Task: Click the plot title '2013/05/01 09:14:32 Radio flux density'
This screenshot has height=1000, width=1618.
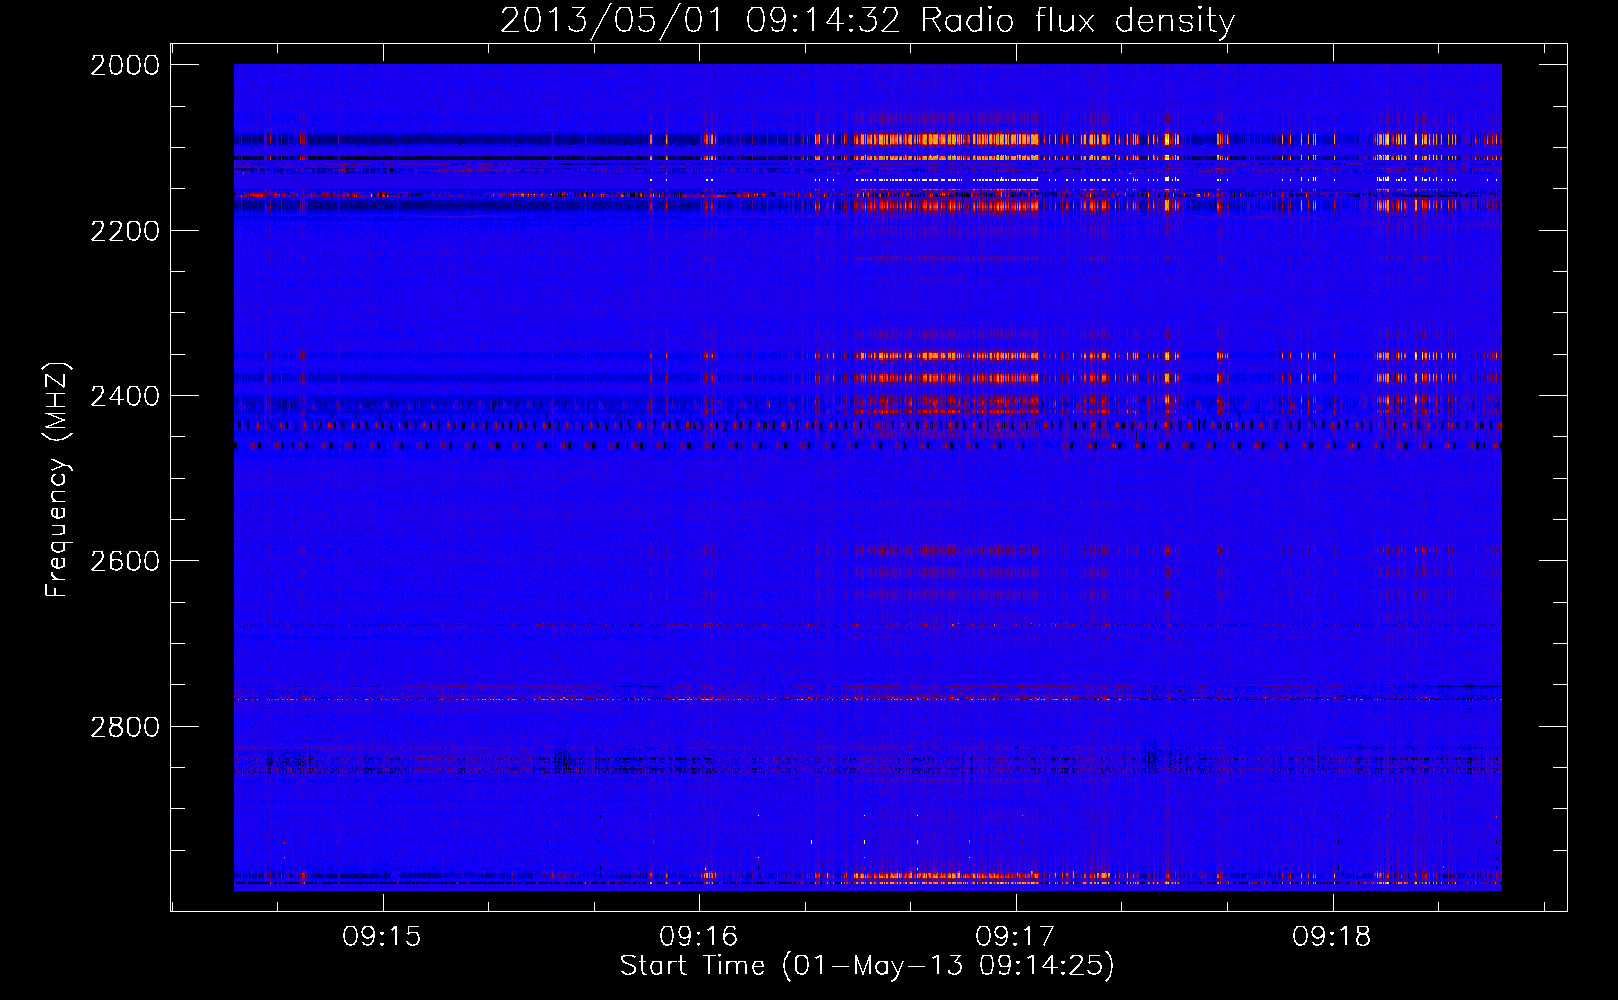Action: click(x=867, y=21)
